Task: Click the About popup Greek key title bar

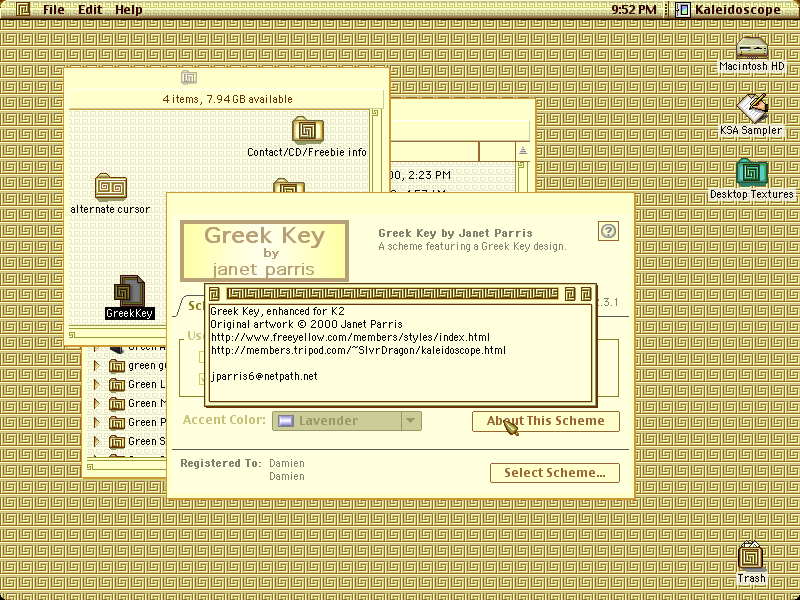Action: pos(392,293)
